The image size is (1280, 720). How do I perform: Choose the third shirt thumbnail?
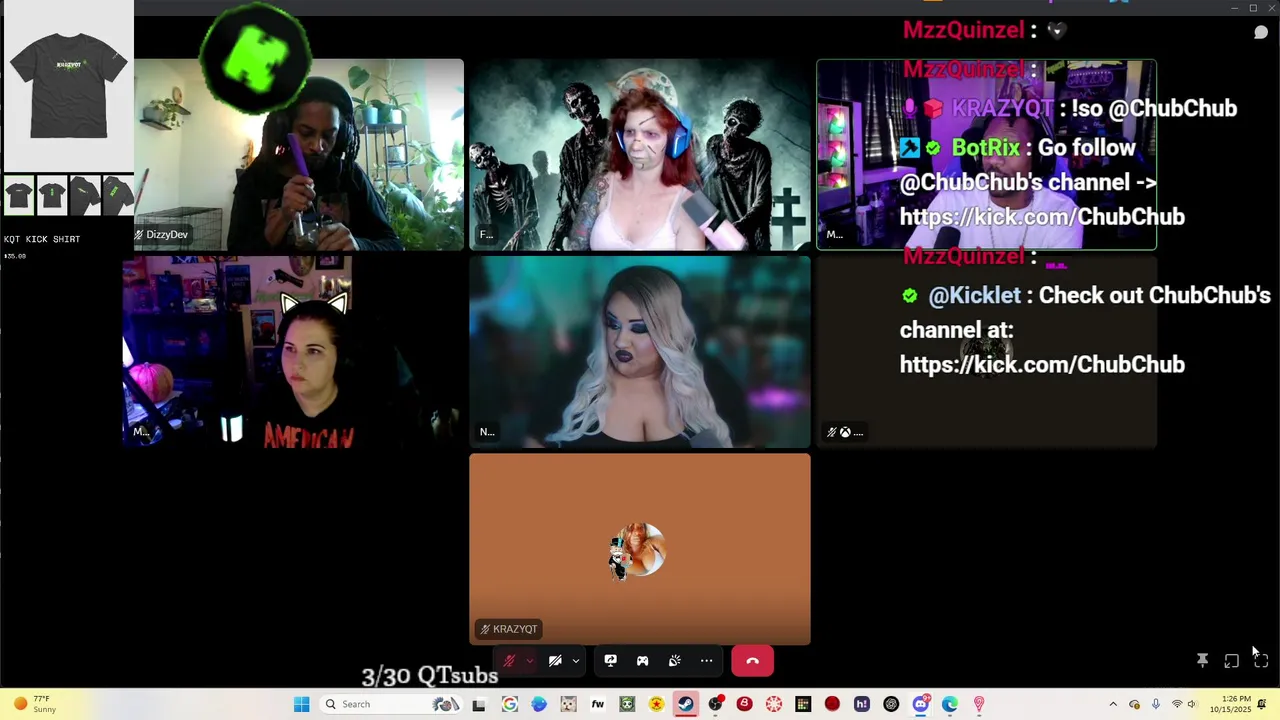pos(85,195)
